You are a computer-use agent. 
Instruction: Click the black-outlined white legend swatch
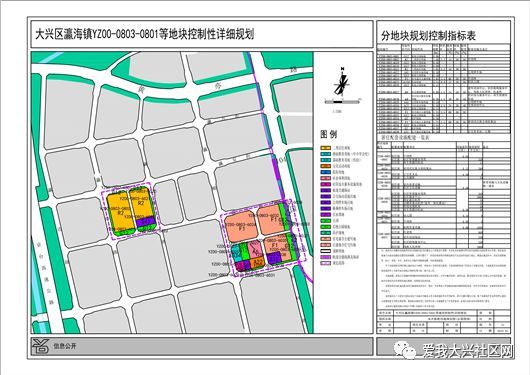(326, 251)
